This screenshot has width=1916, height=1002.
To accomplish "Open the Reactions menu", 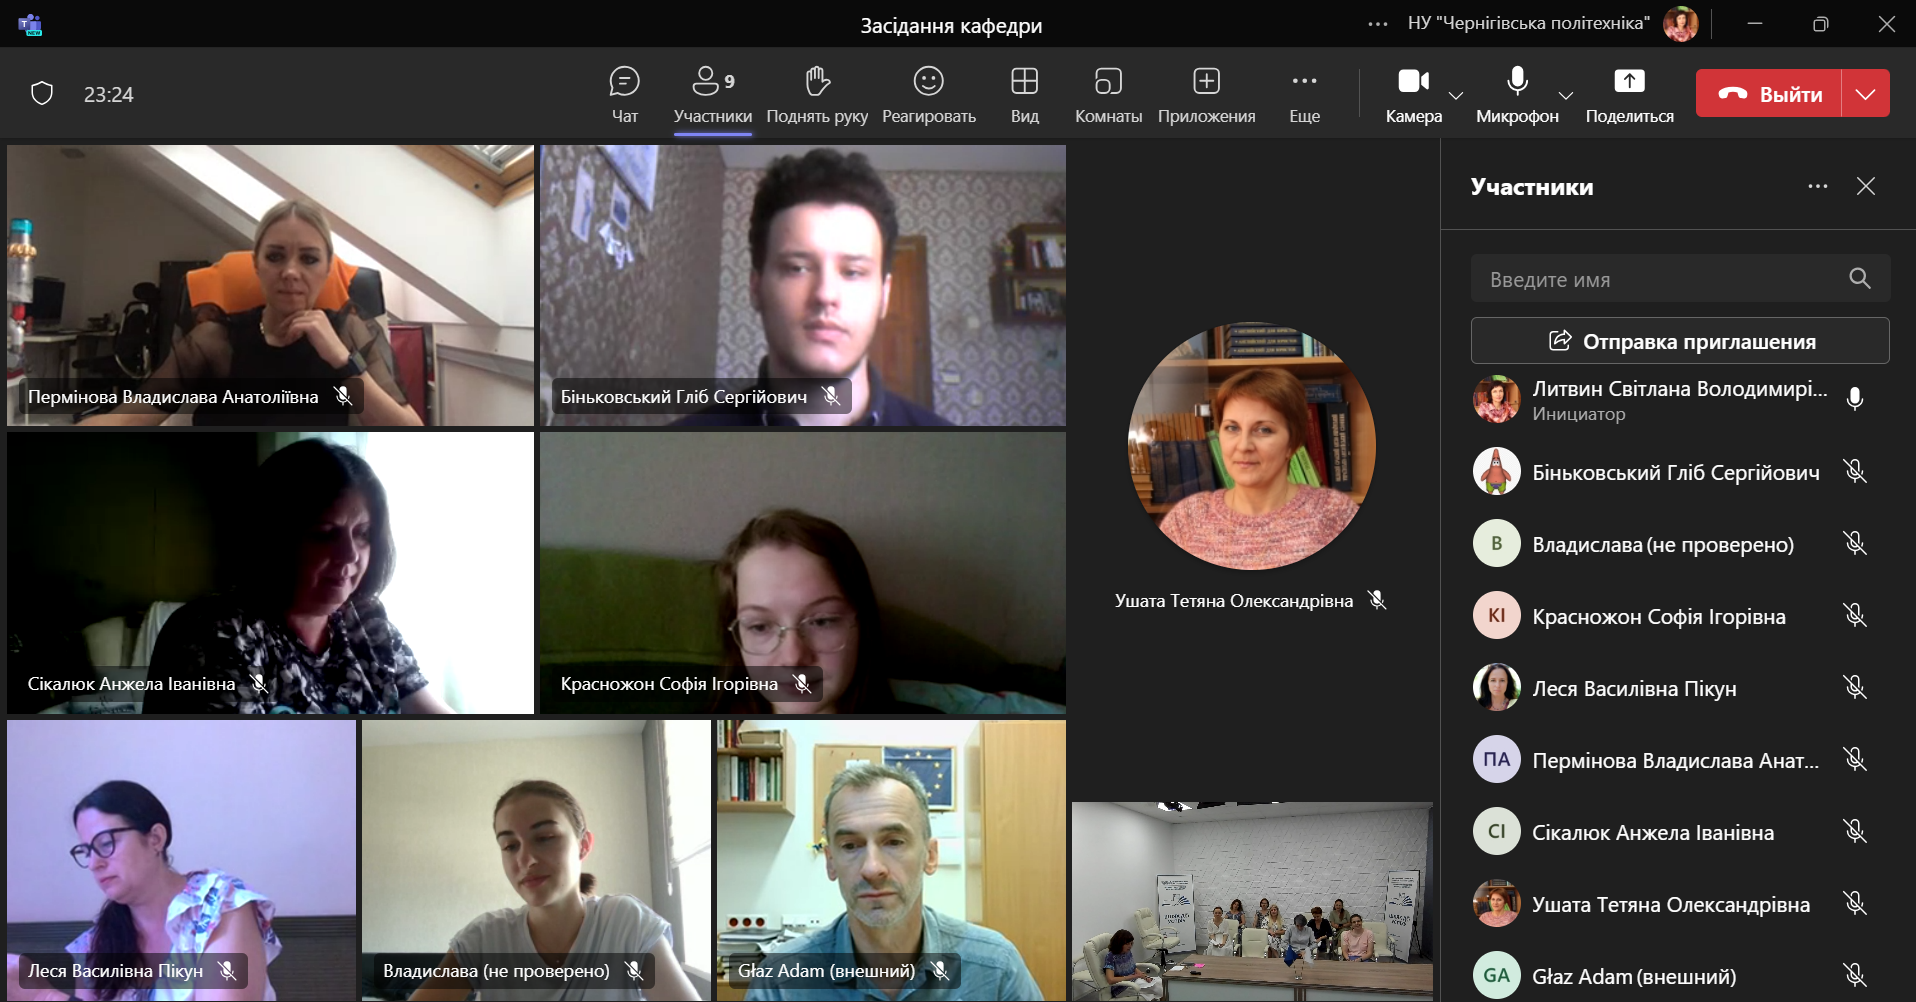I will [928, 94].
